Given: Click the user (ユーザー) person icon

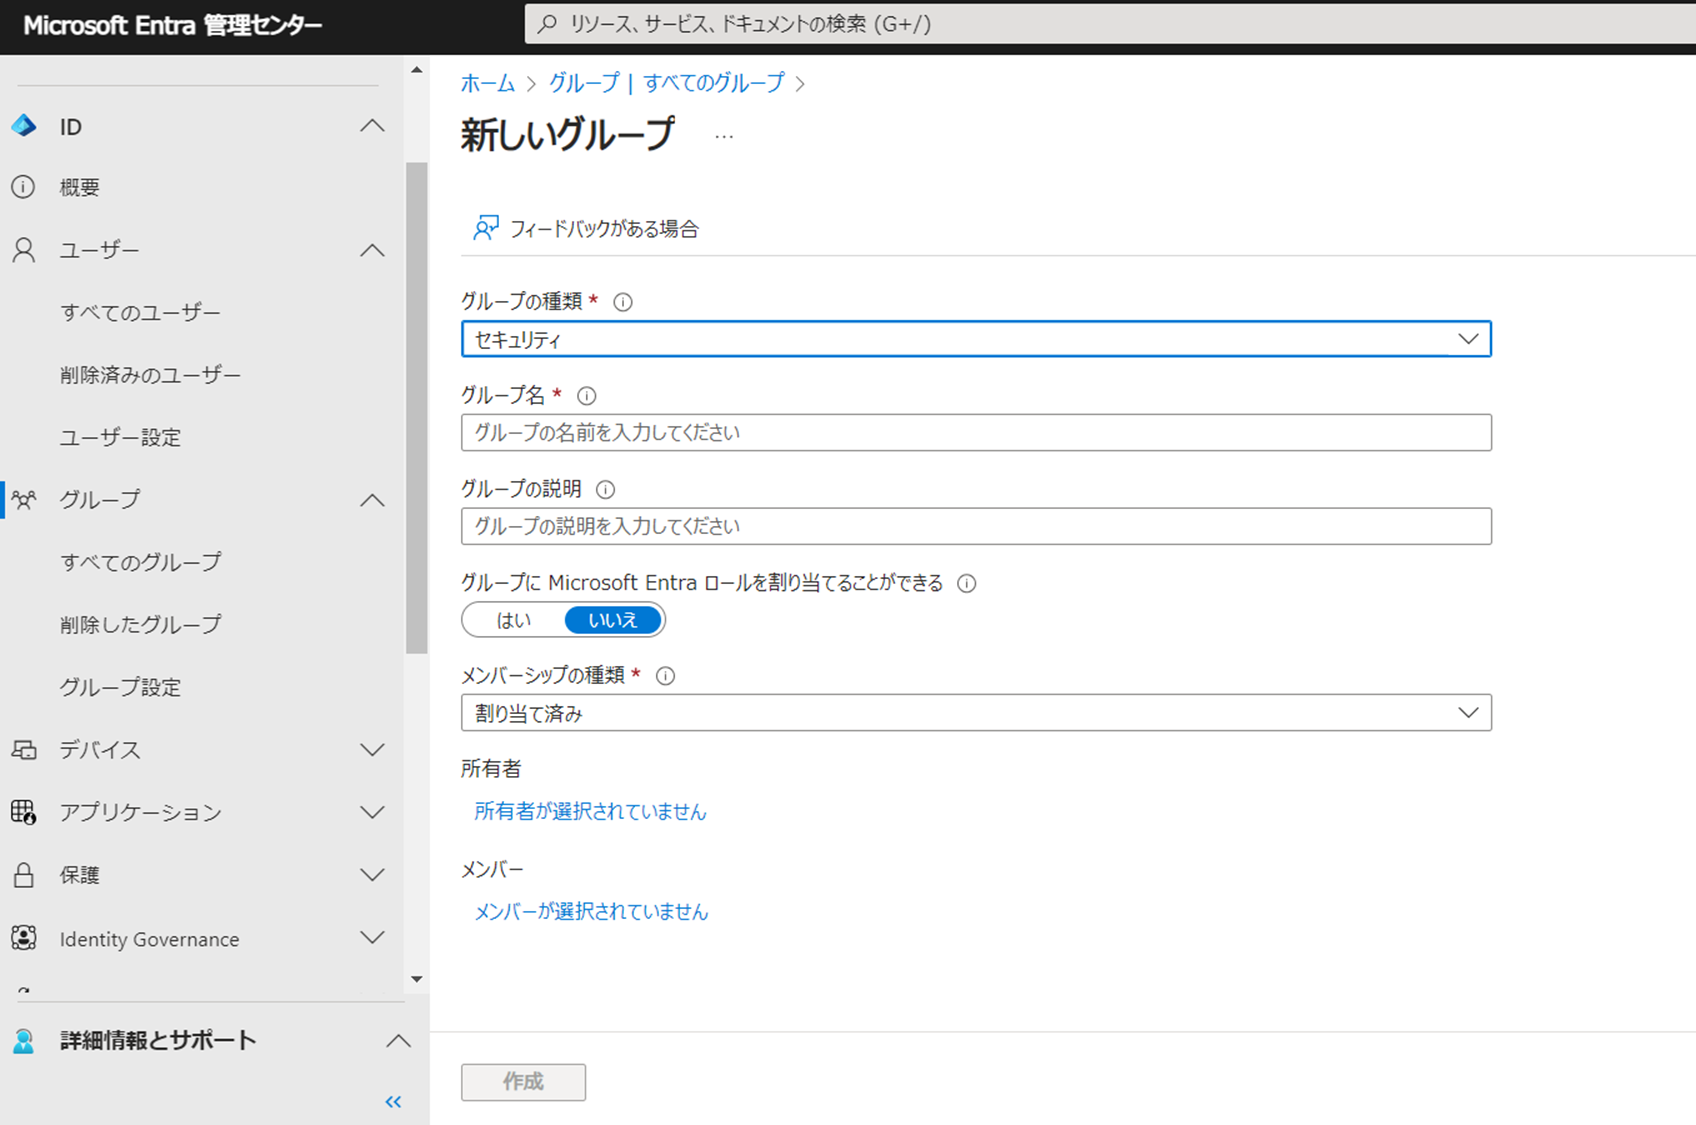Looking at the screenshot, I should 23,250.
